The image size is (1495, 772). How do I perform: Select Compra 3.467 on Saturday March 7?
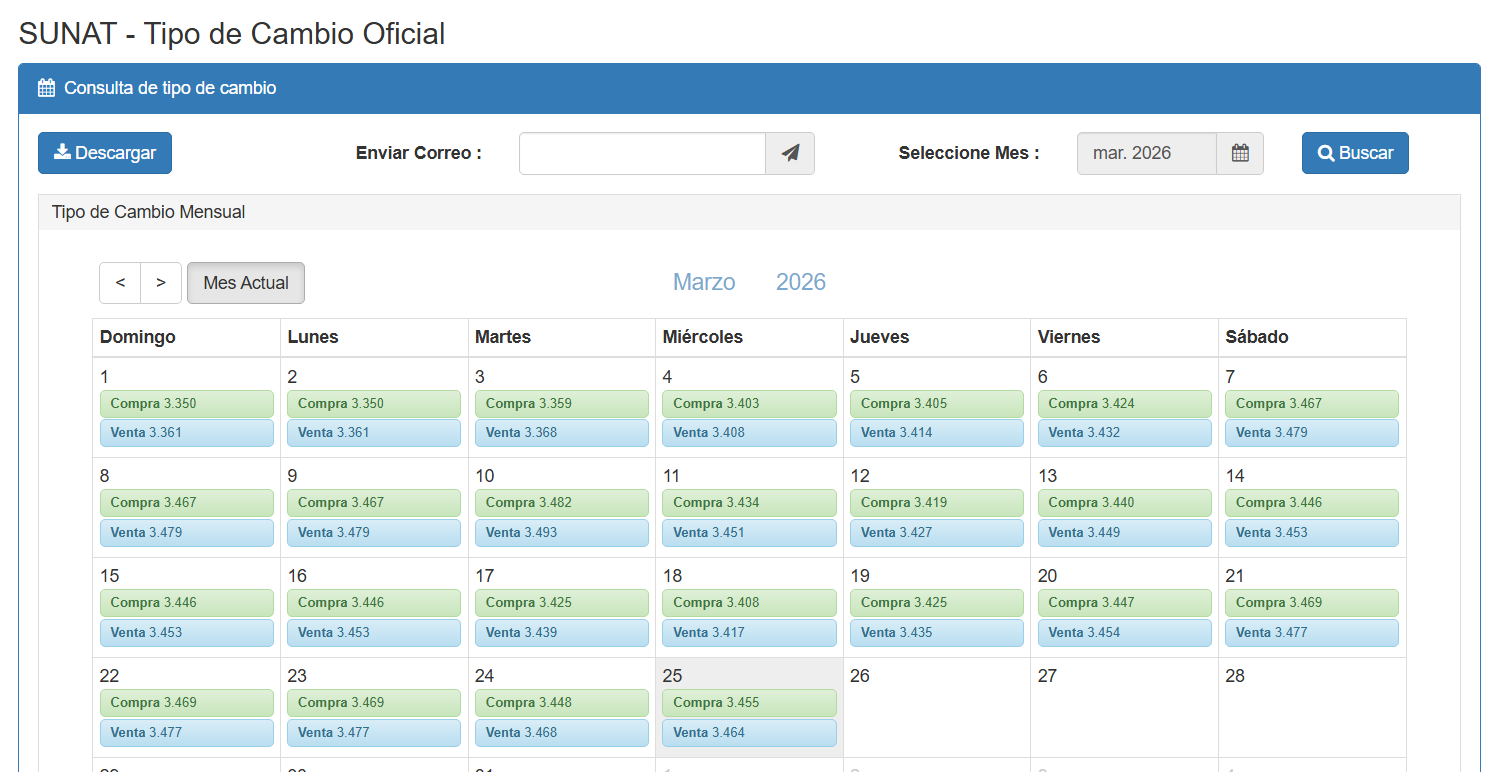pyautogui.click(x=1311, y=404)
